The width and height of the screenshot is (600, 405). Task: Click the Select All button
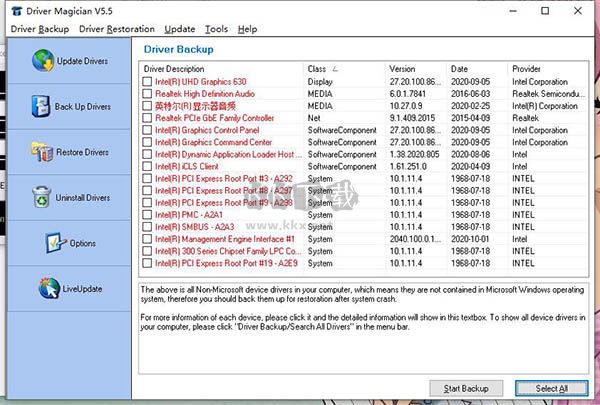click(x=551, y=388)
